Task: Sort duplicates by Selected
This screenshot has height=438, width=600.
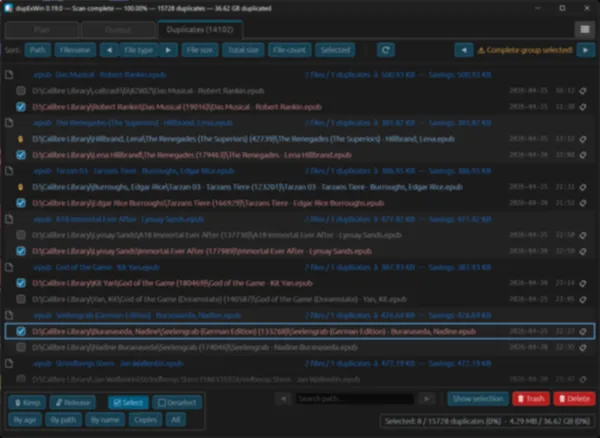Action: point(335,50)
